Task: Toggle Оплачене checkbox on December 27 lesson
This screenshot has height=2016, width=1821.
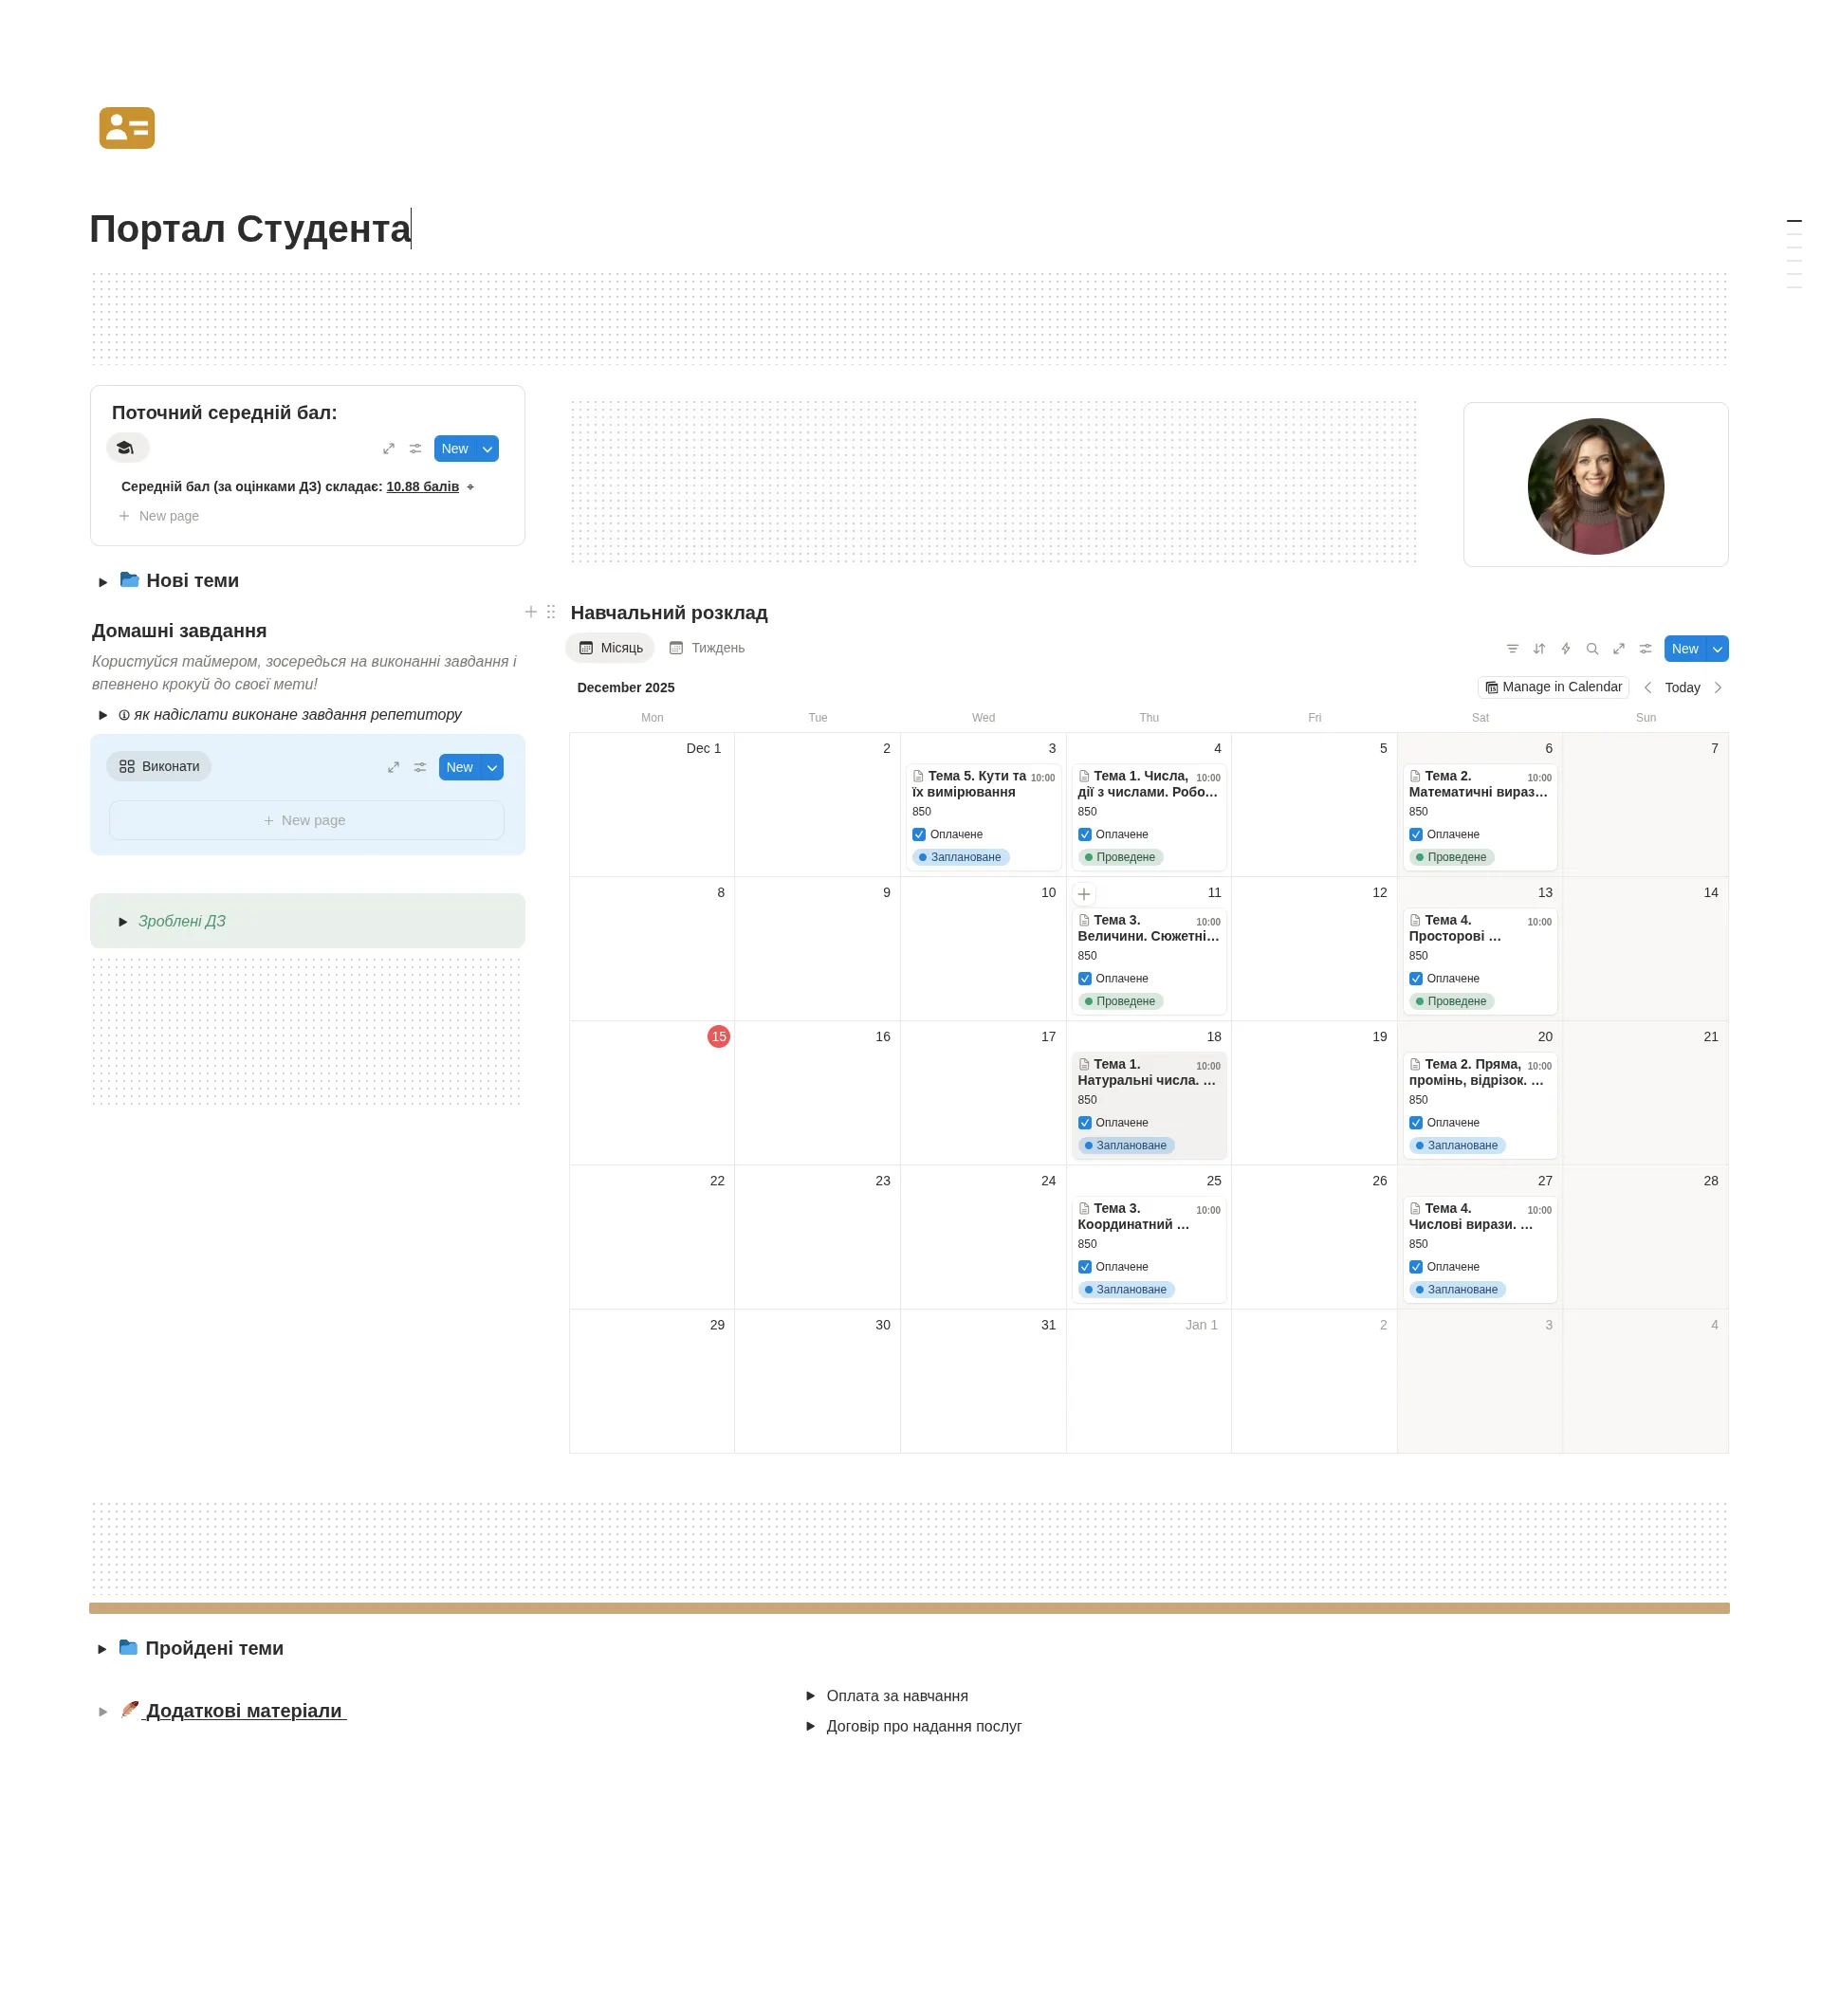Action: [1415, 1267]
